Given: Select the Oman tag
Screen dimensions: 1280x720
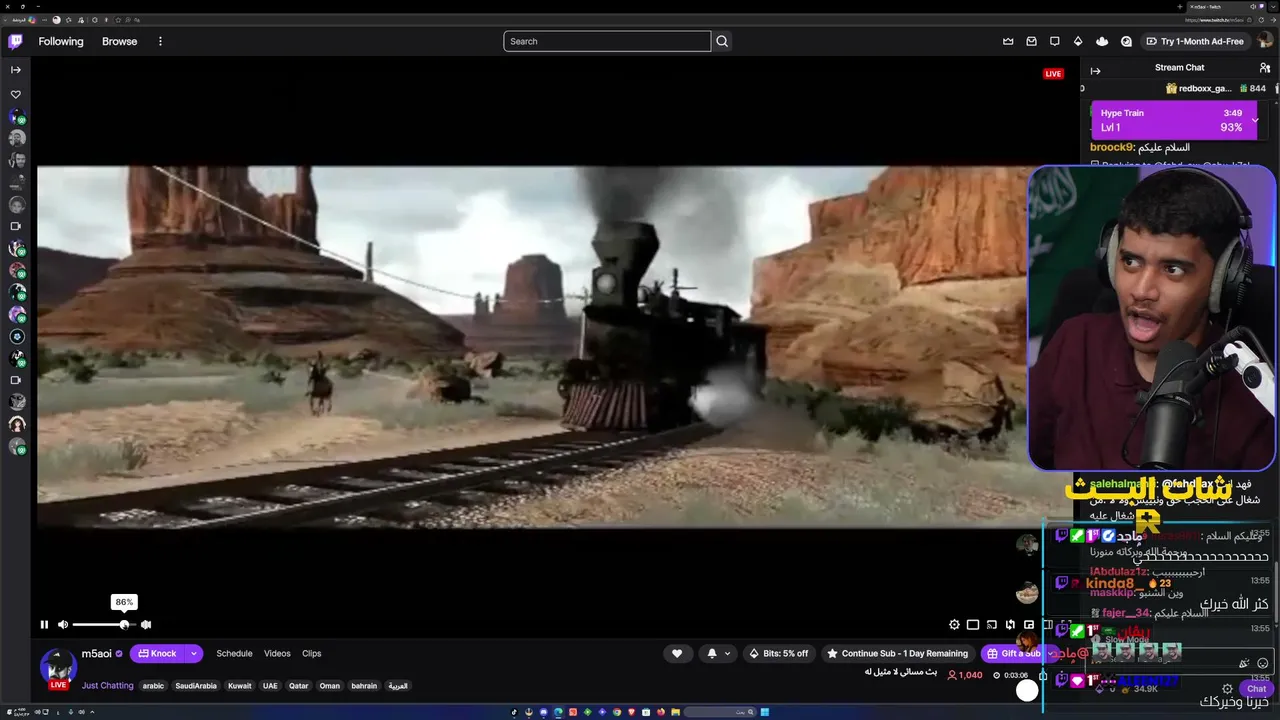Looking at the screenshot, I should pyautogui.click(x=330, y=686).
